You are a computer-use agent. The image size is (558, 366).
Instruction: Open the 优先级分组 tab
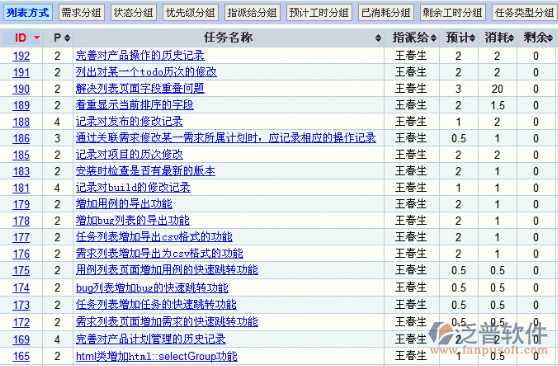click(x=191, y=13)
